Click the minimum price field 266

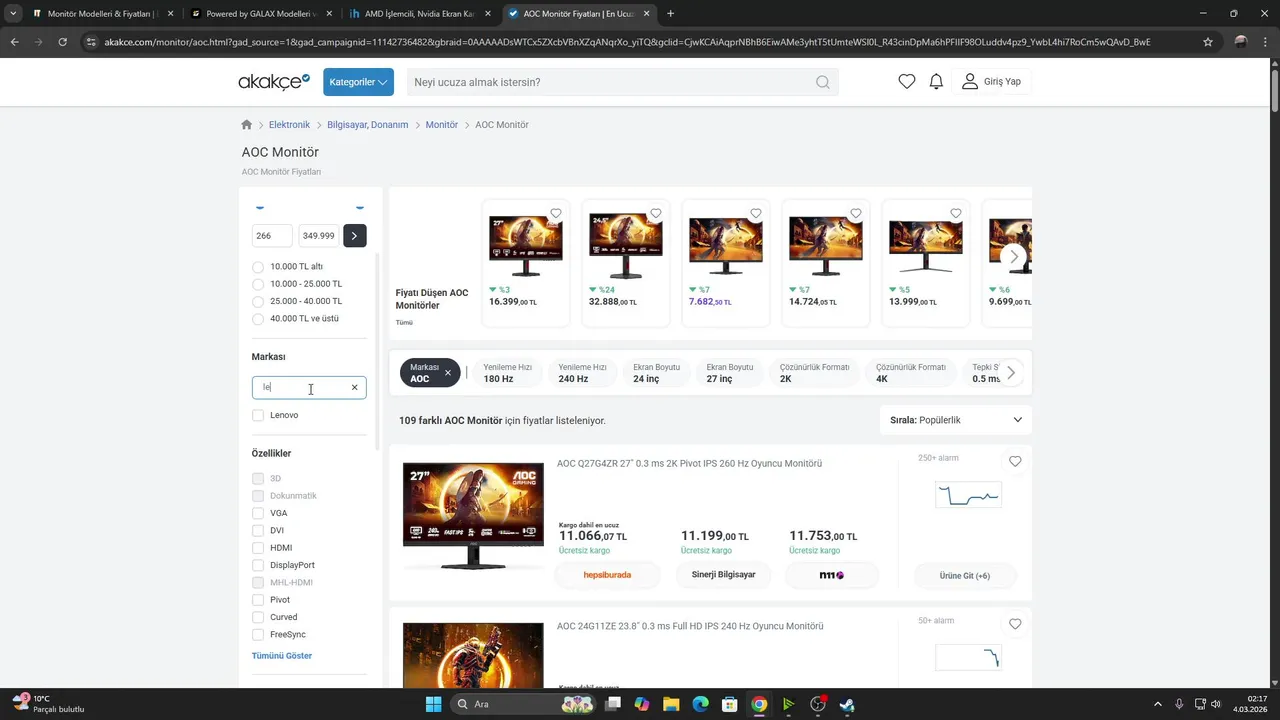[272, 236]
